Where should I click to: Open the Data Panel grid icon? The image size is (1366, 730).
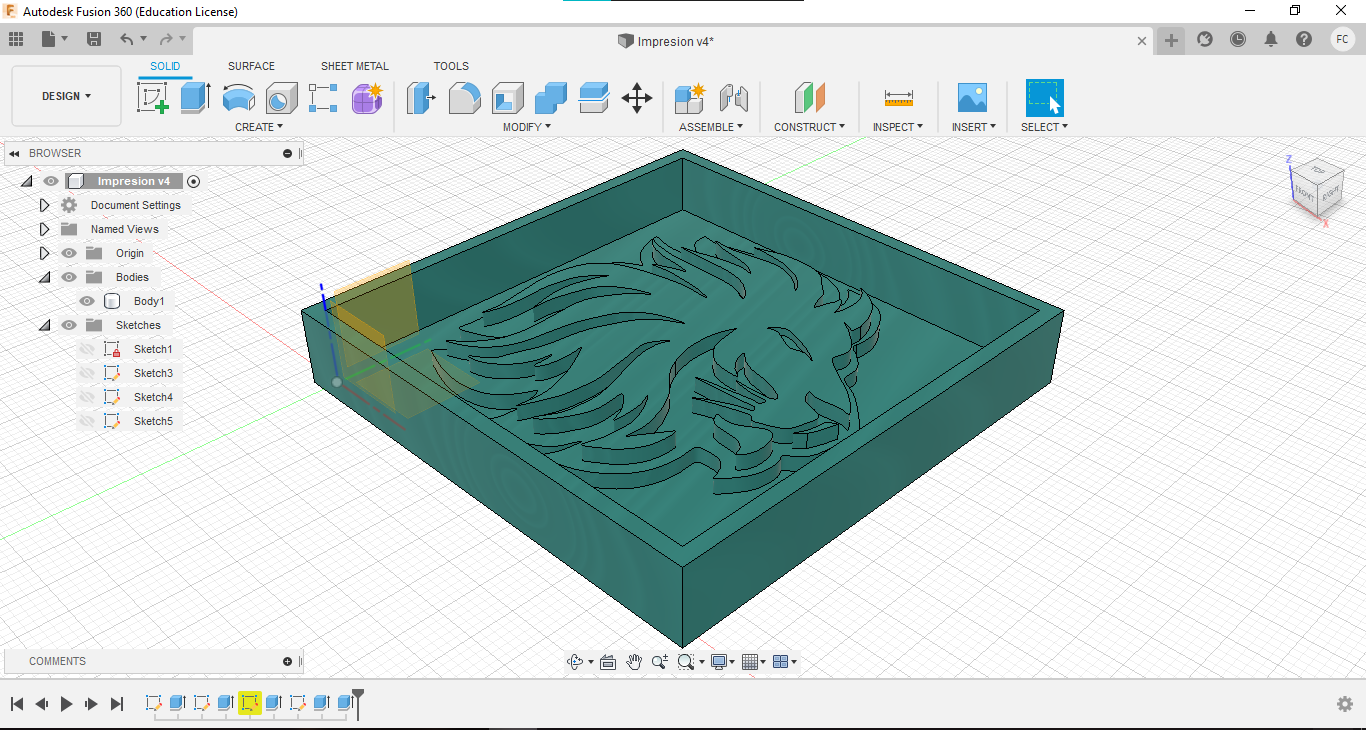coord(16,39)
